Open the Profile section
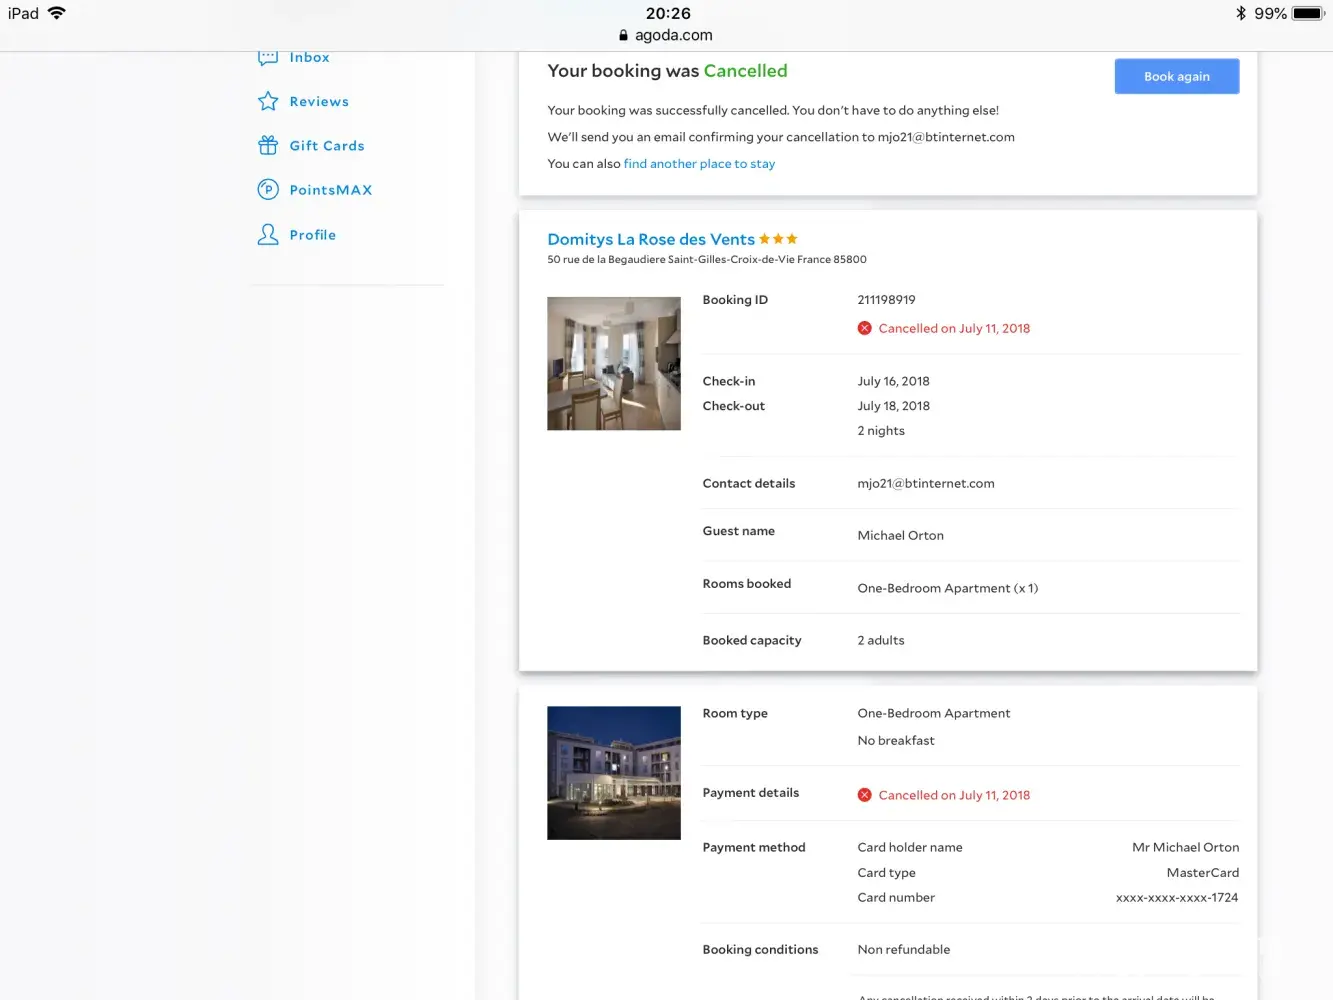 click(x=313, y=235)
